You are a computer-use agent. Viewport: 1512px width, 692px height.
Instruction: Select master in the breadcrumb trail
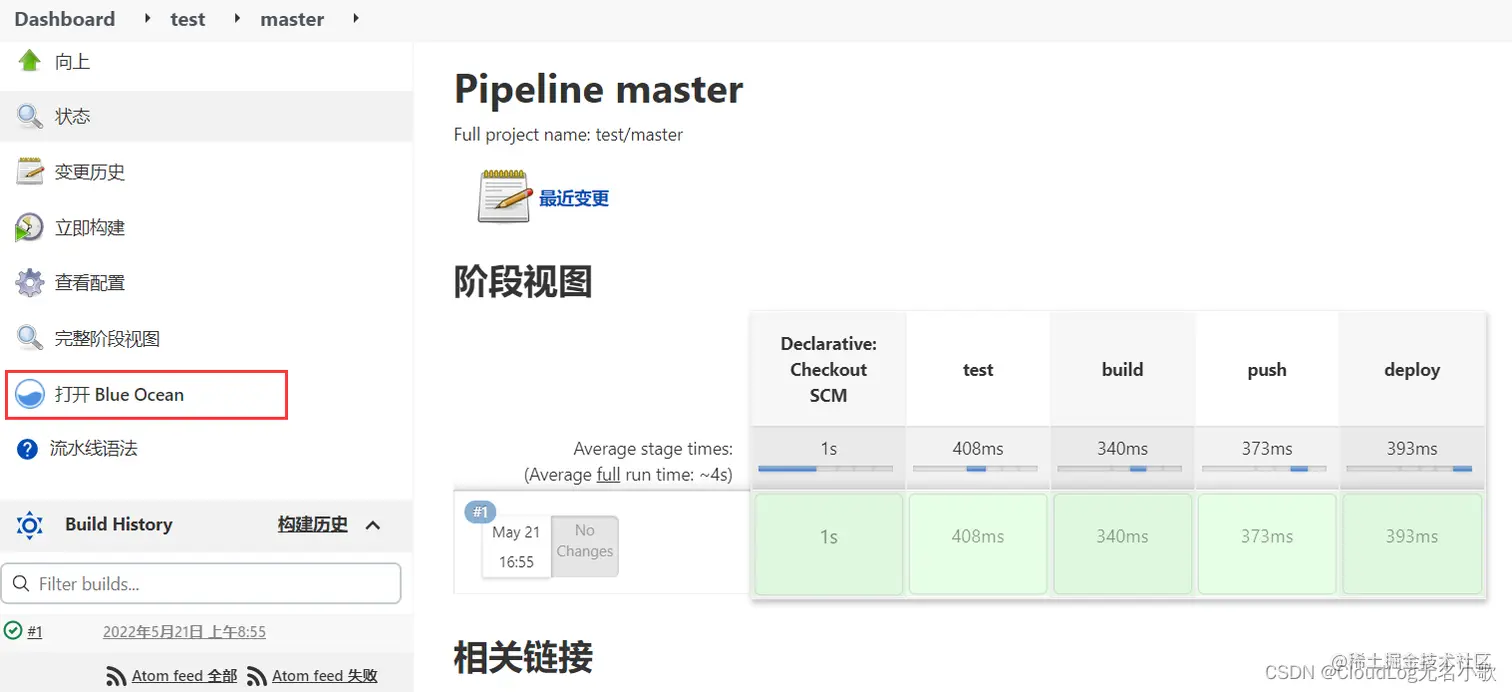click(x=291, y=19)
